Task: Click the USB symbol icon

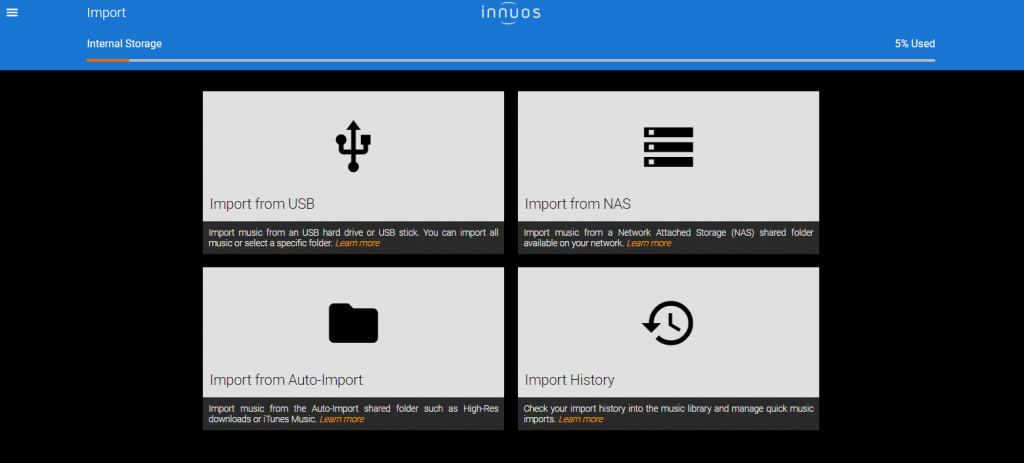Action: pyautogui.click(x=353, y=146)
